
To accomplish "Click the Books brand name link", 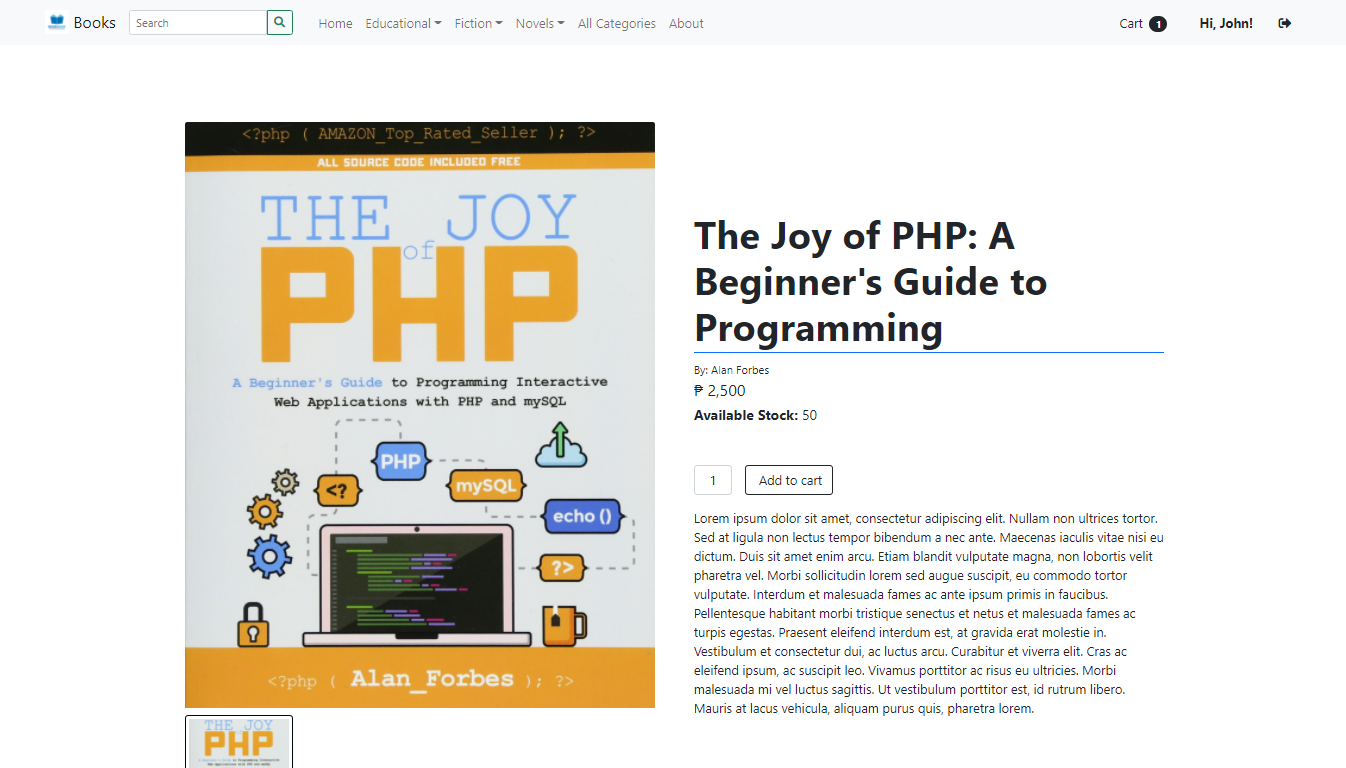I will 94,22.
